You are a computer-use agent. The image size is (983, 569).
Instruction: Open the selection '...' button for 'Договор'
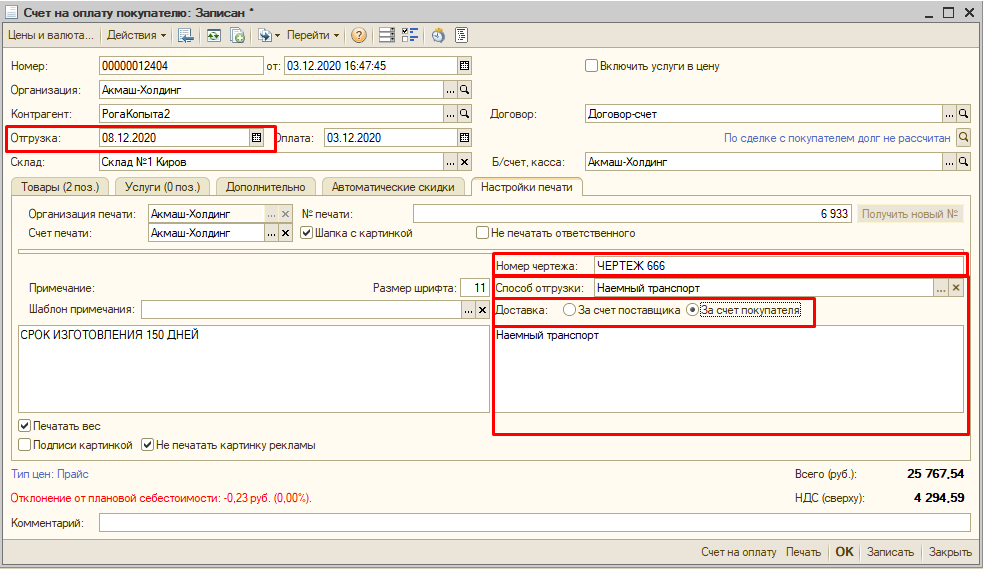950,114
